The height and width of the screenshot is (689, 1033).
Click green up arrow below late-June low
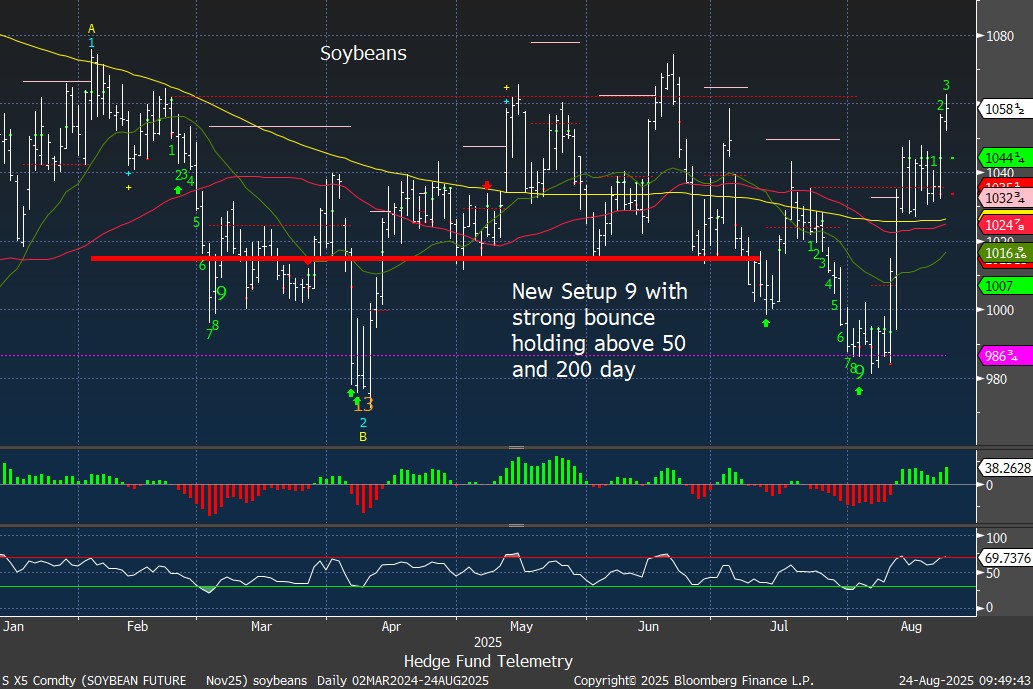[766, 322]
